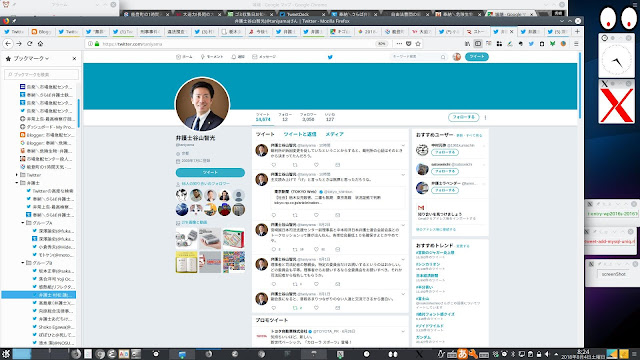Reply to the first tweet
Image resolution: width=640 pixels, height=360 pixels.
click(x=274, y=165)
